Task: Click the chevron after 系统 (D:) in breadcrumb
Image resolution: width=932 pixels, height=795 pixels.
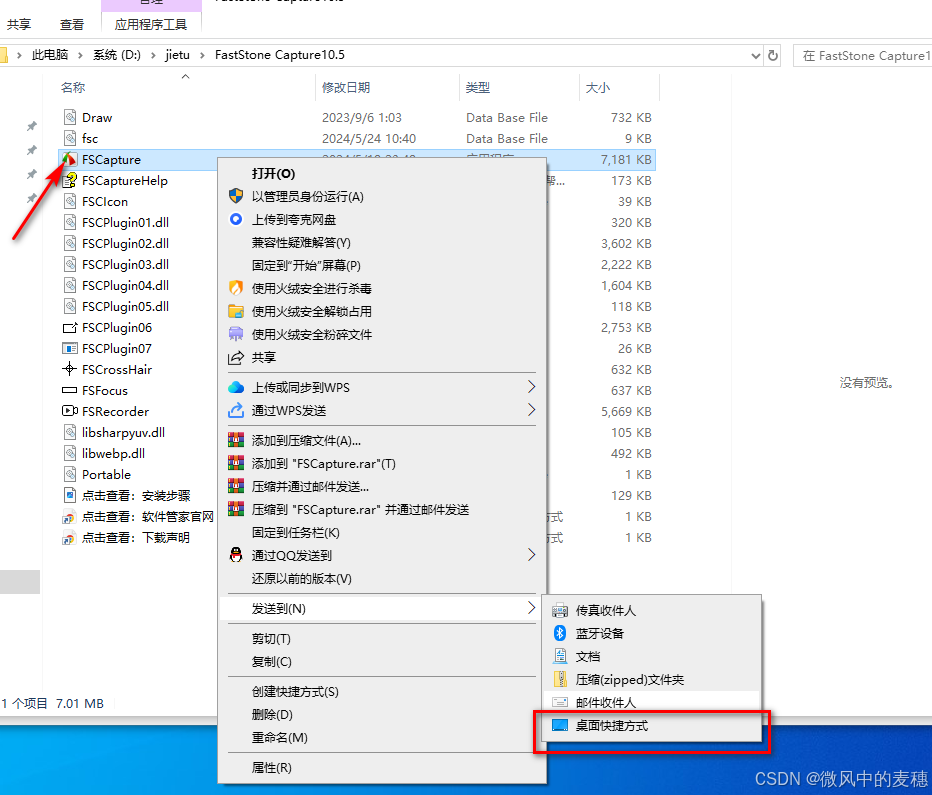Action: point(153,55)
